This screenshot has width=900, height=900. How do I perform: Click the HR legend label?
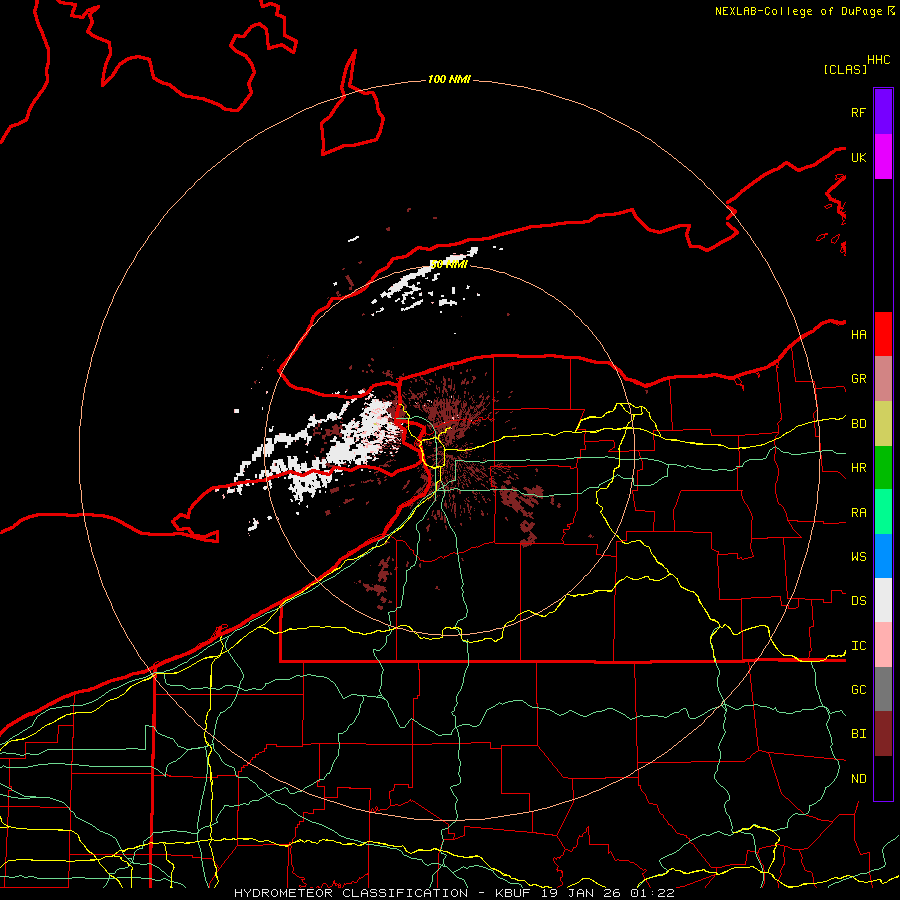click(x=858, y=468)
